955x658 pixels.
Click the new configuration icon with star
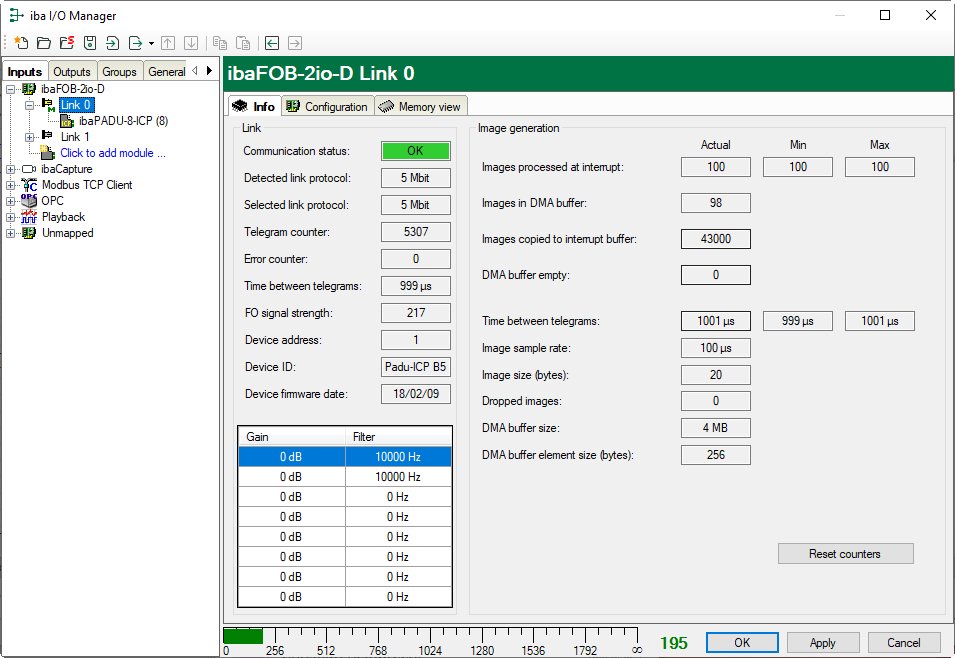pos(20,43)
